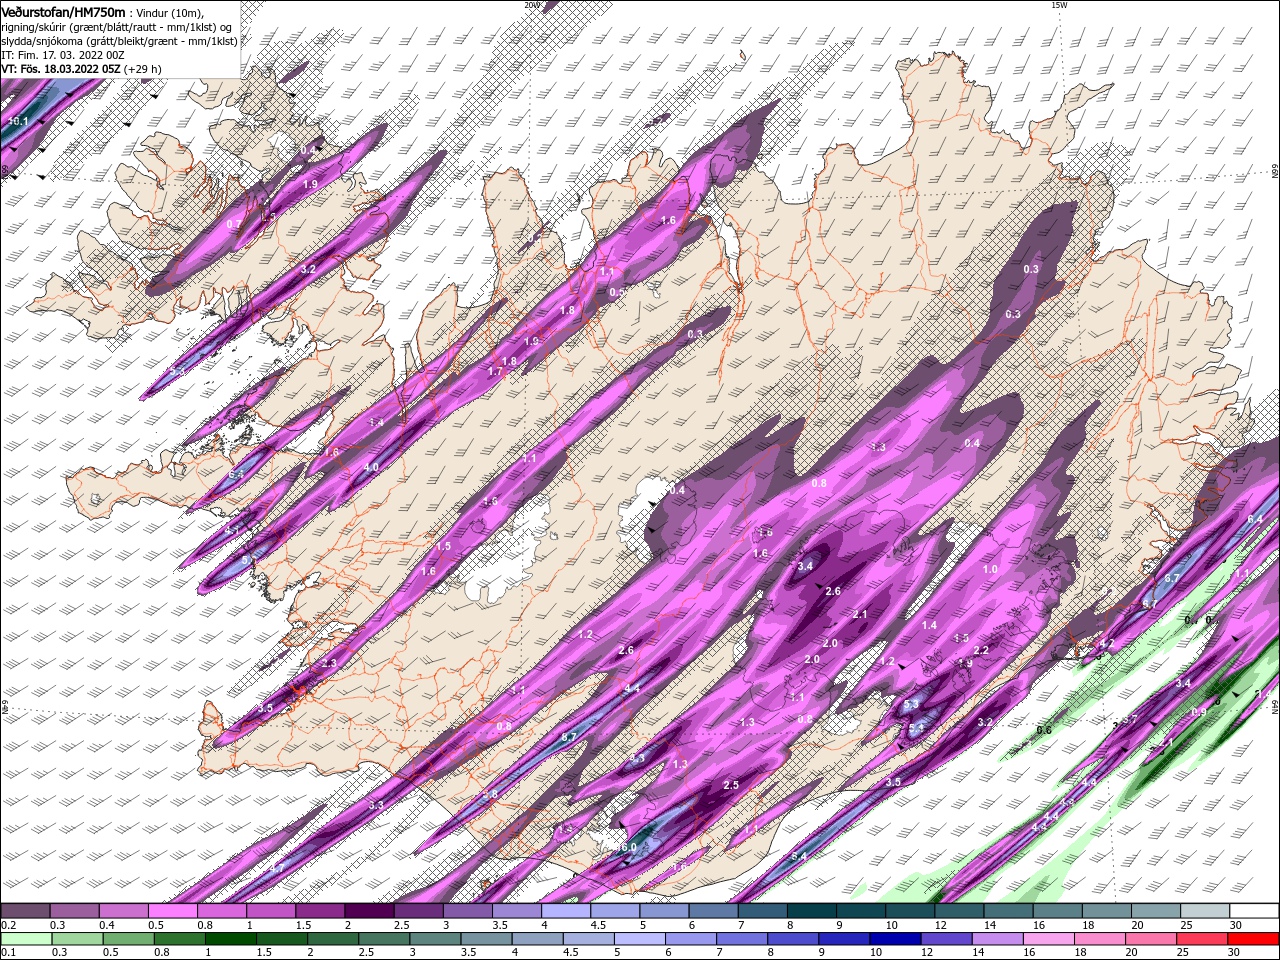Screen dimensions: 1280x960
Task: Click the 2.1 value label on the map
Action: click(x=860, y=614)
